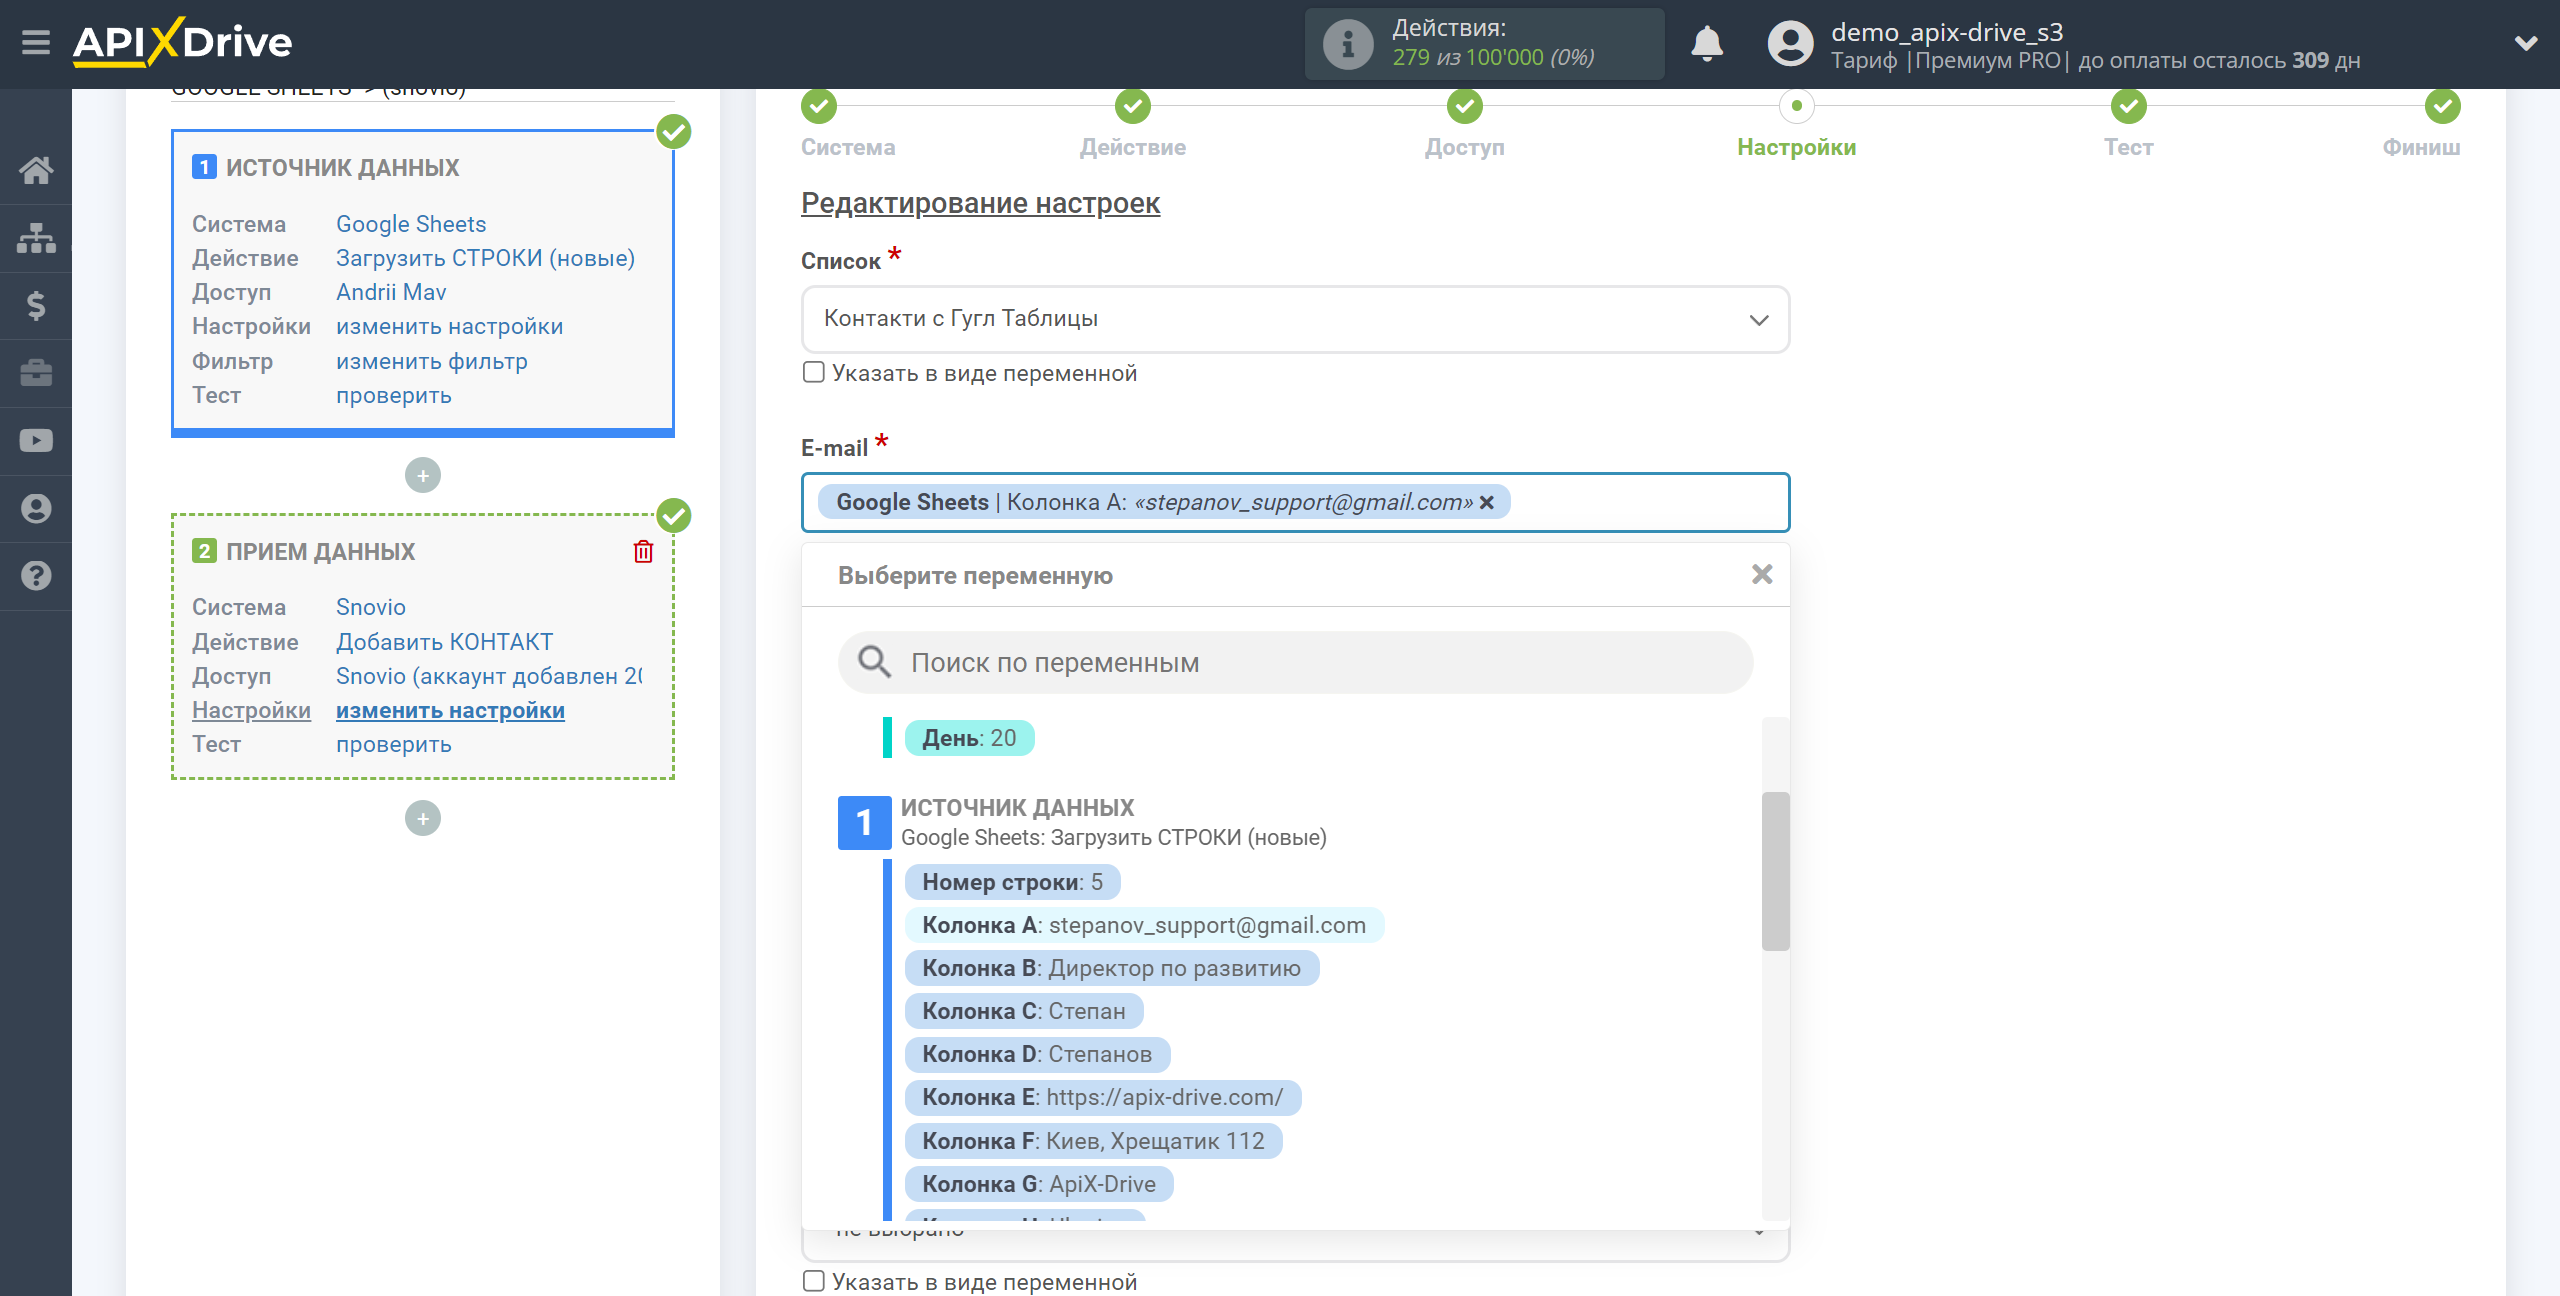
Task: Select the 'Номер строки: 5' variable
Action: pos(1012,882)
